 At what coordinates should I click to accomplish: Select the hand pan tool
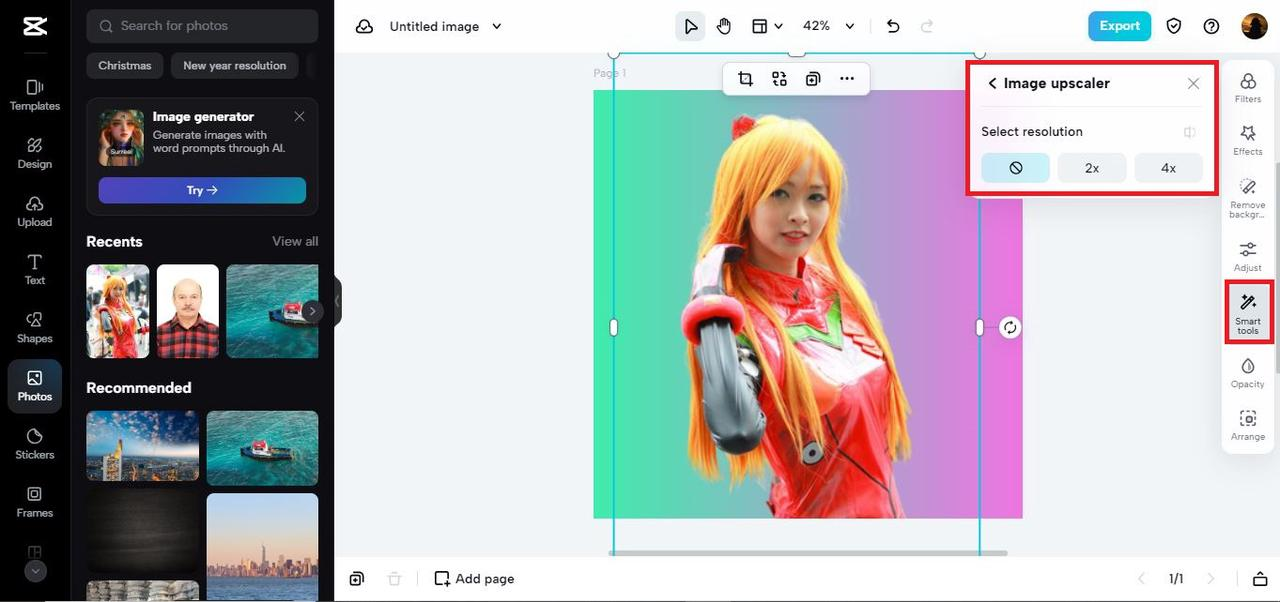[724, 26]
